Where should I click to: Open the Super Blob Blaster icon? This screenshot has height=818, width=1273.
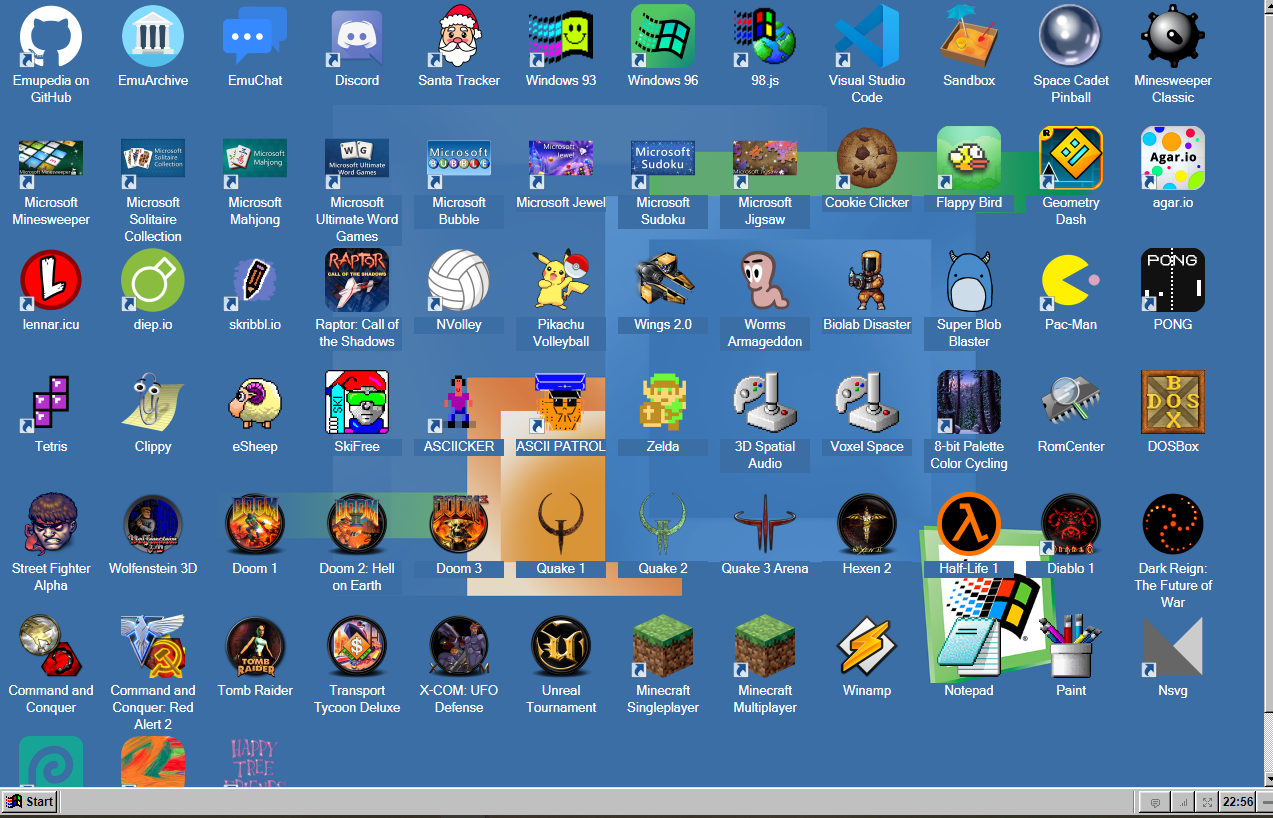969,280
